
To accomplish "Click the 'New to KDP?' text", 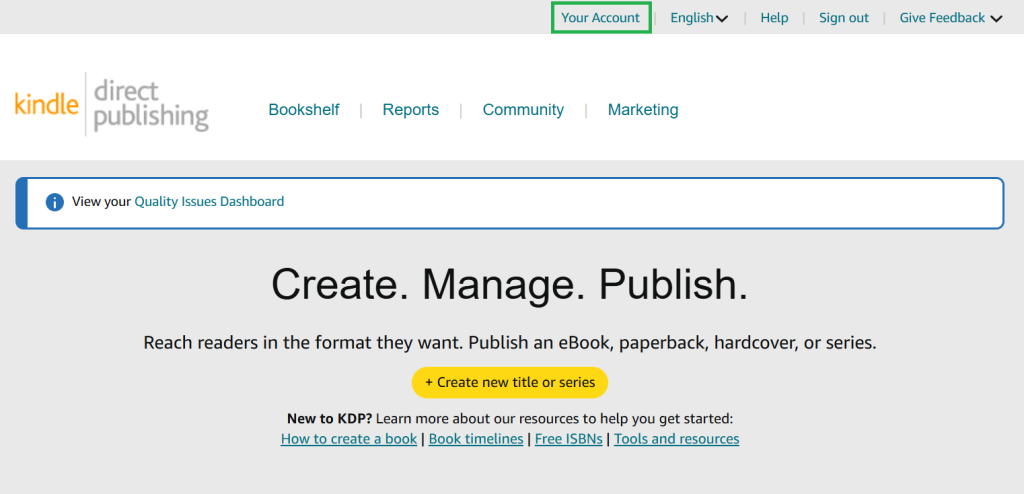I will [329, 418].
